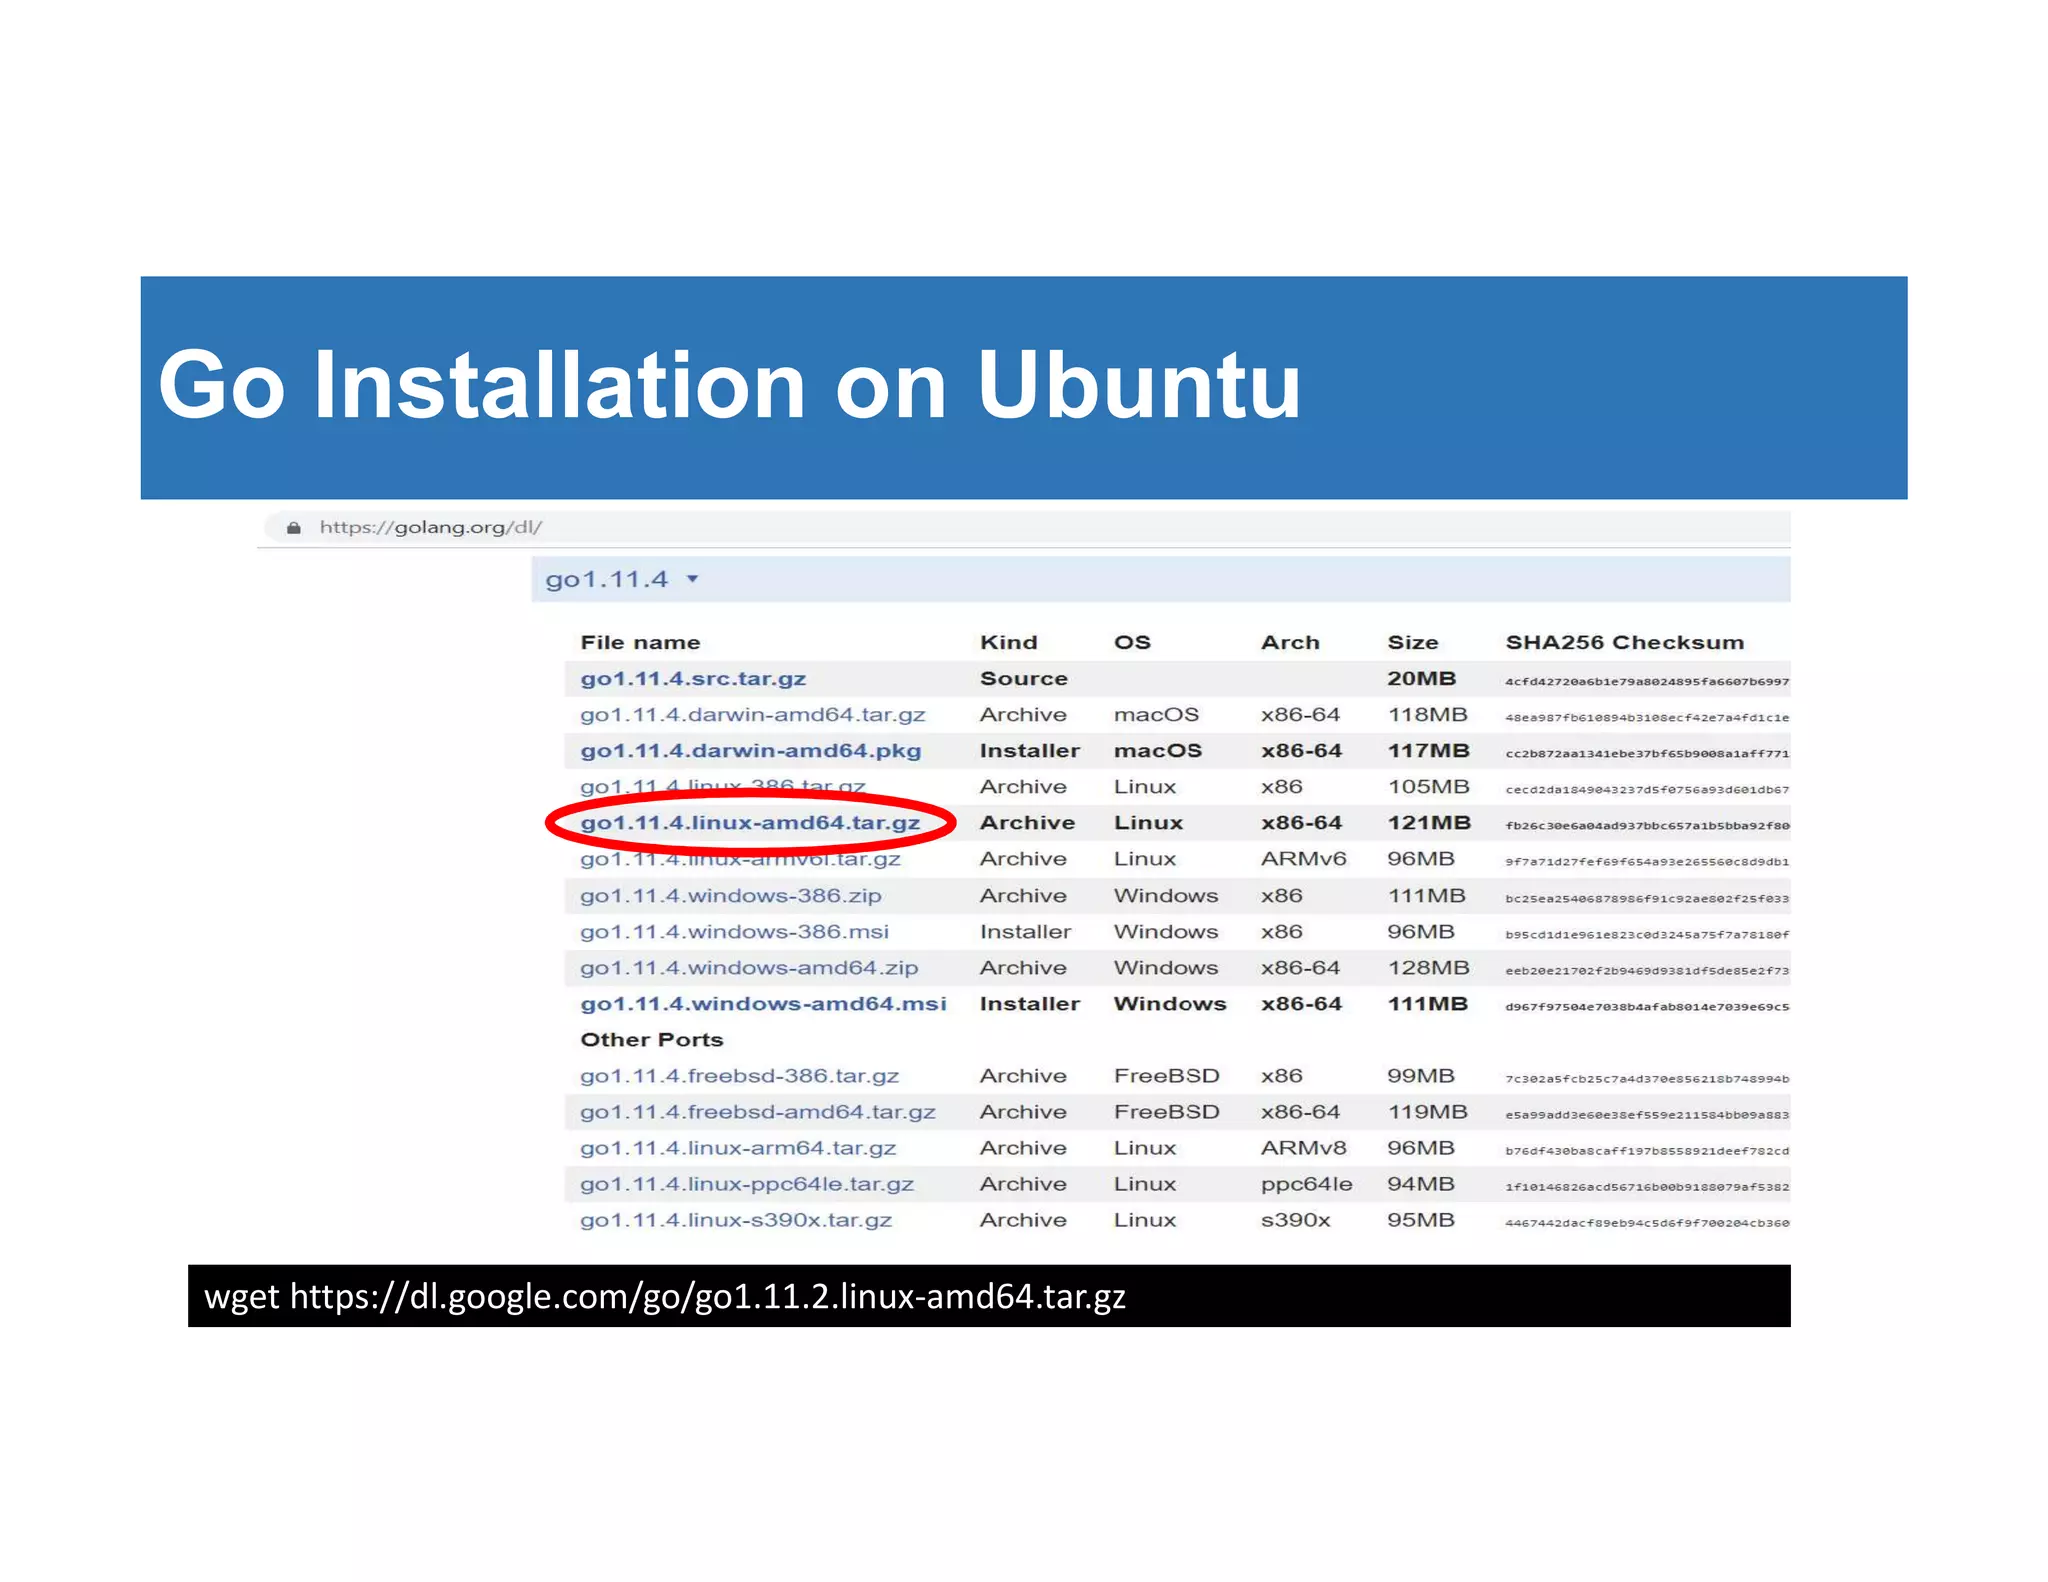
Task: Open go1.11.4.freebsd-386.tar.gz link
Action: tap(739, 1075)
